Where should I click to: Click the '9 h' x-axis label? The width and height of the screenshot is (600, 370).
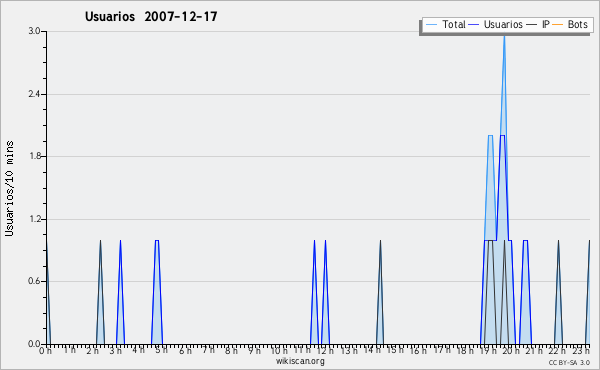254,350
